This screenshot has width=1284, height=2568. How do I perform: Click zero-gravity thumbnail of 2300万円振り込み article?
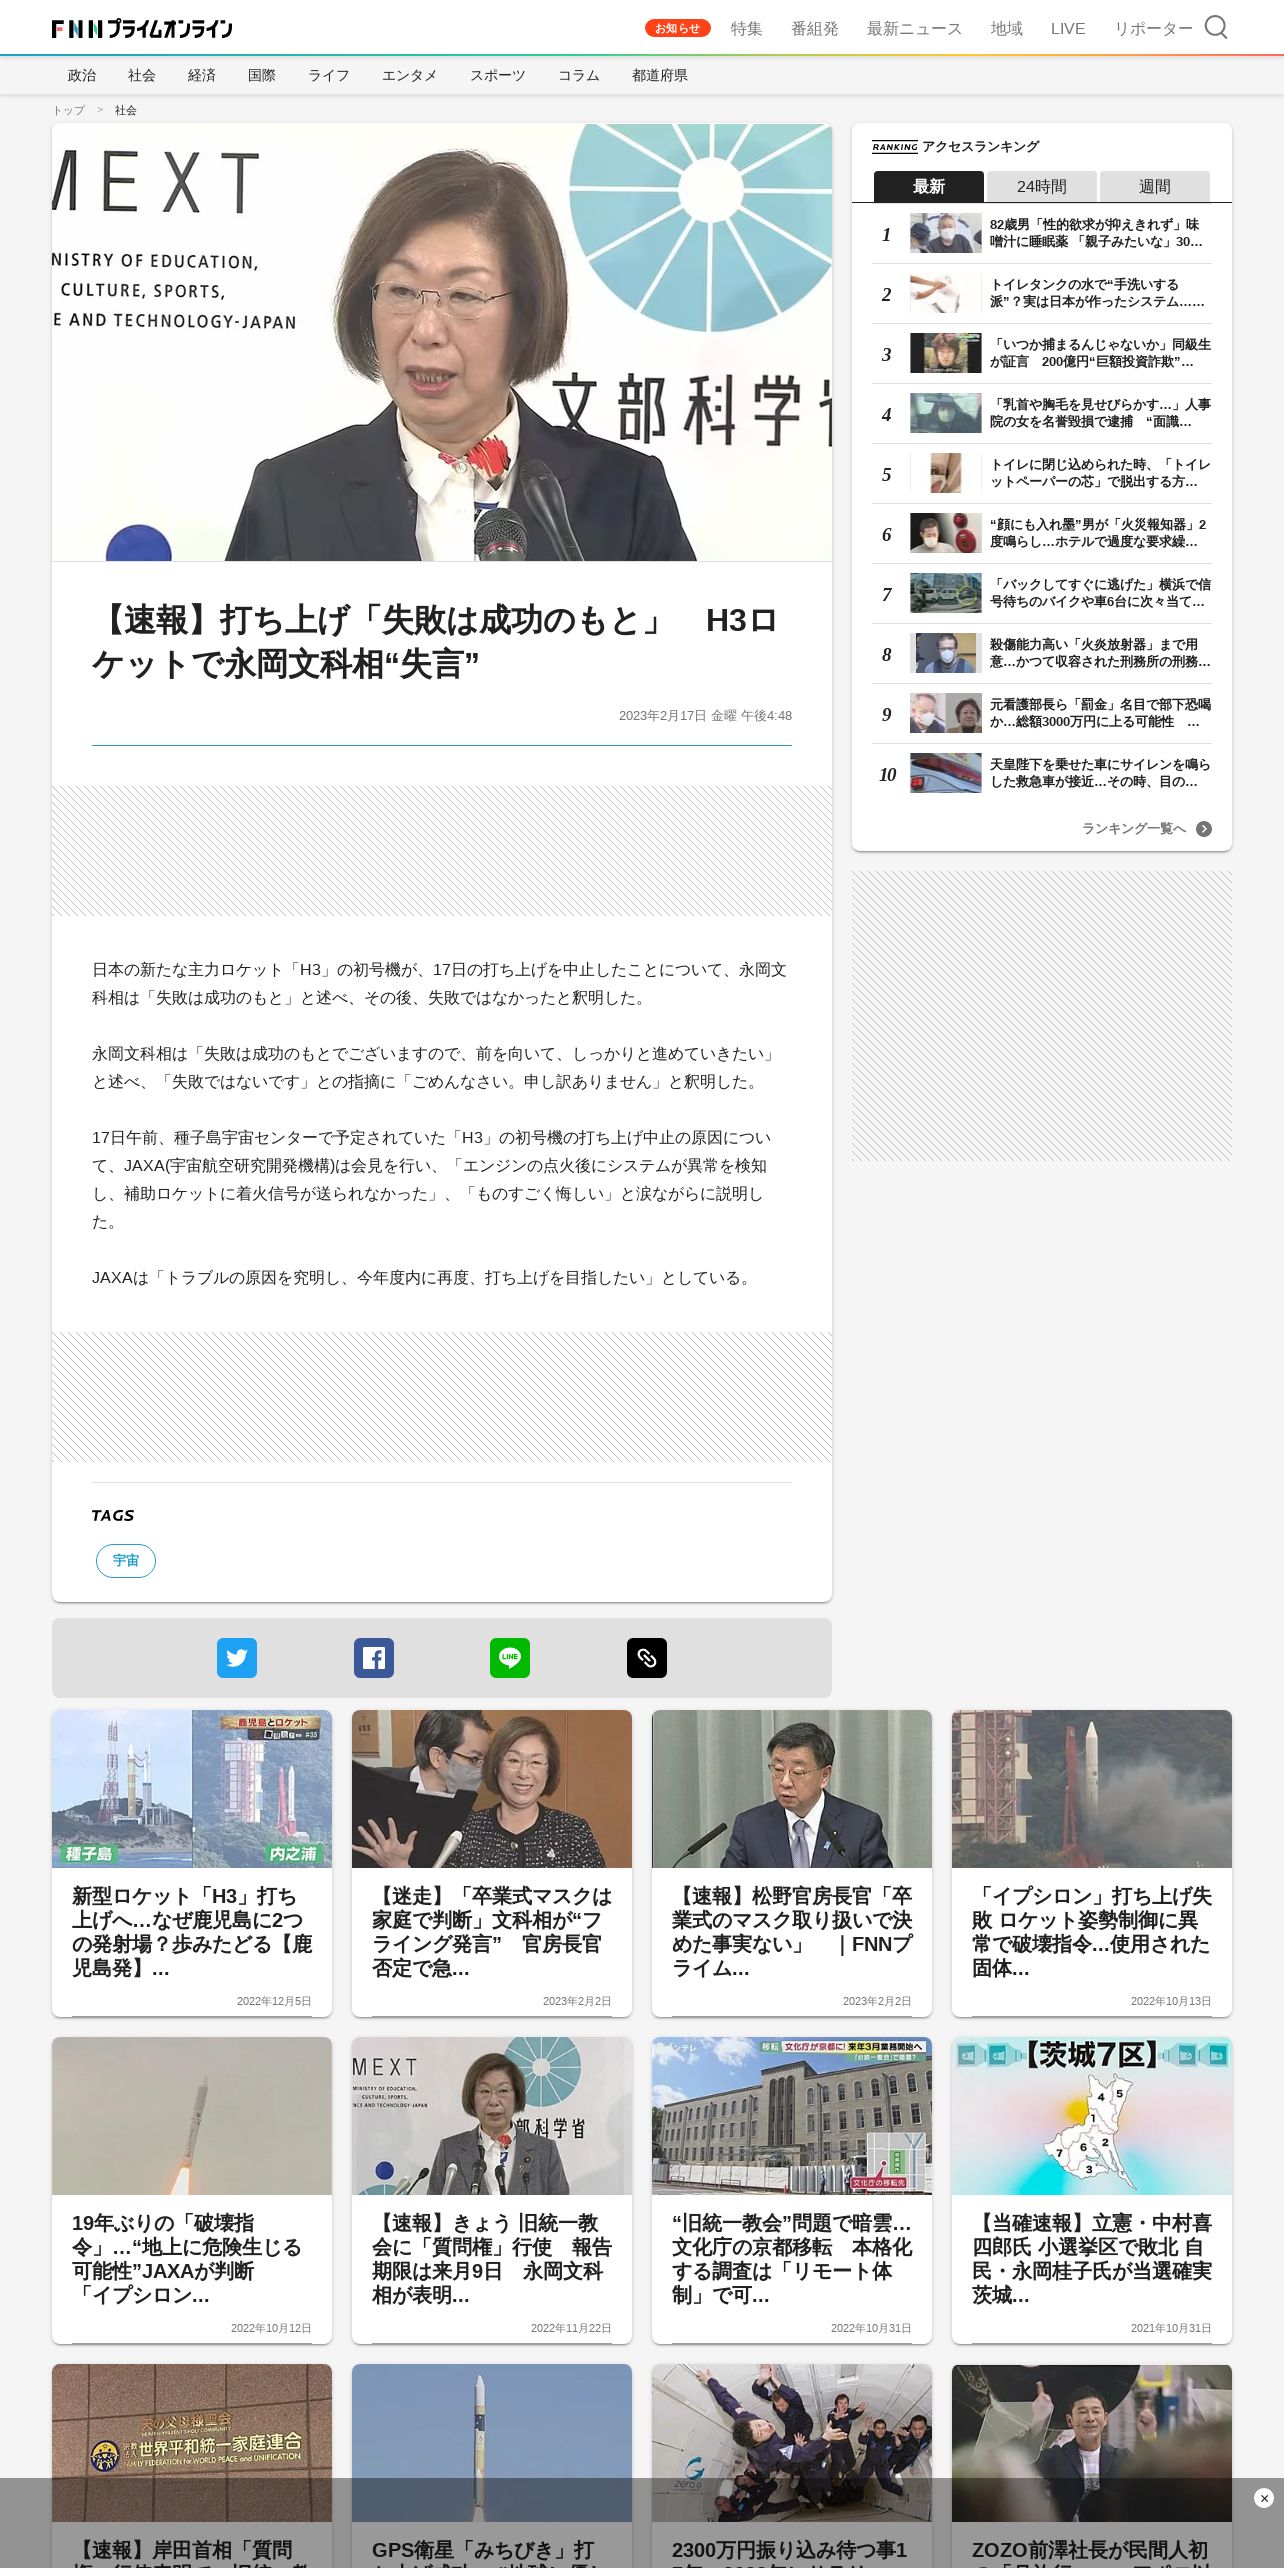tap(792, 2443)
